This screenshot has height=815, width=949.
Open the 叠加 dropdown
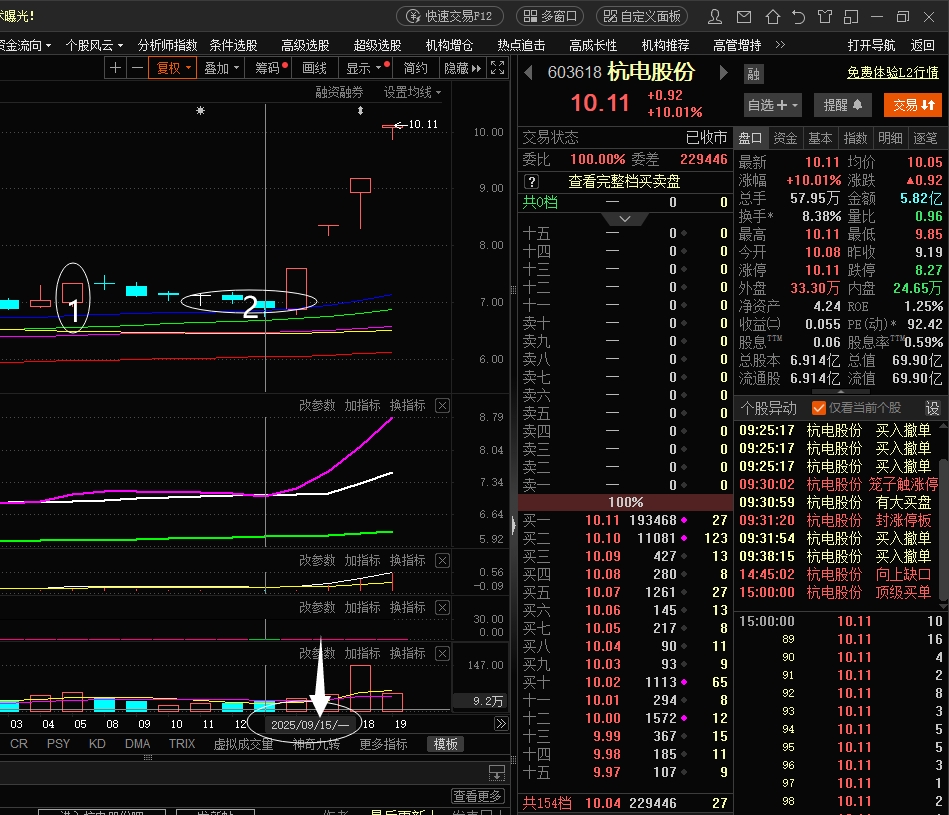coord(222,68)
